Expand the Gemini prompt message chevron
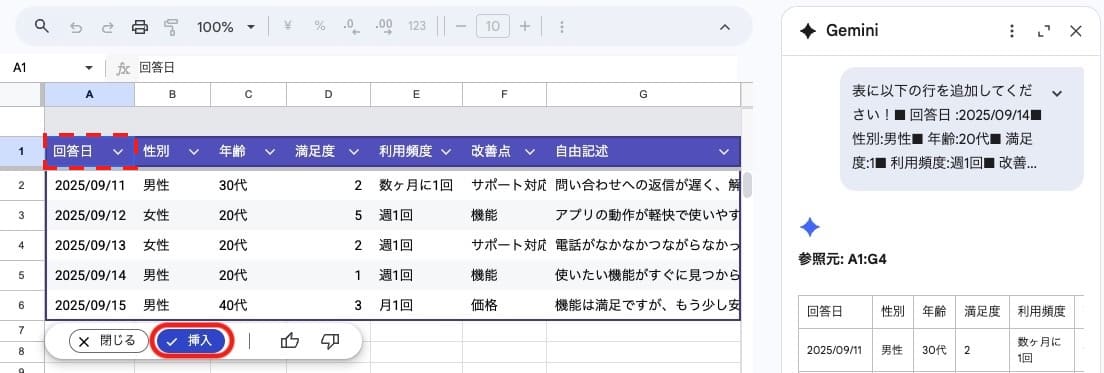The image size is (1104, 373). (x=1057, y=93)
